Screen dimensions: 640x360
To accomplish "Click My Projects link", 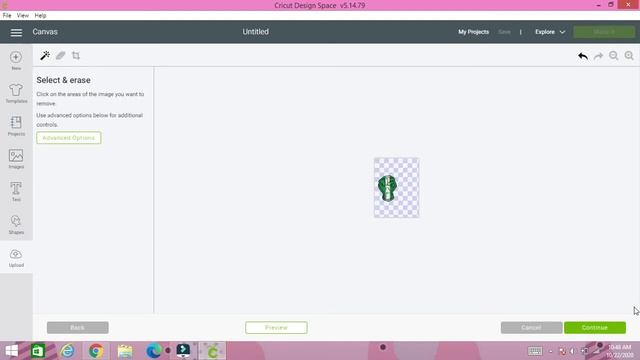I will point(473,32).
